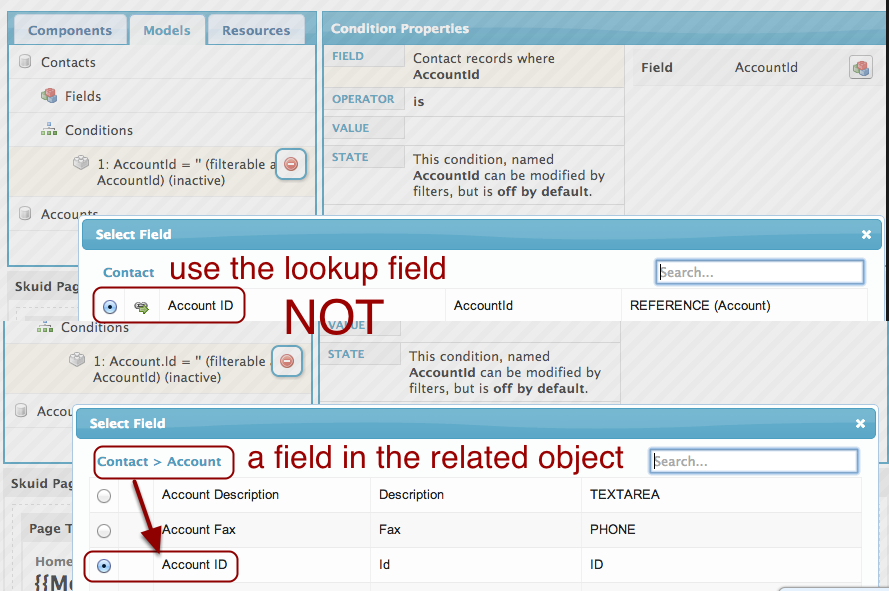This screenshot has height=591, width=889.
Task: Expand the Conditions node under Fields
Action: pos(98,130)
